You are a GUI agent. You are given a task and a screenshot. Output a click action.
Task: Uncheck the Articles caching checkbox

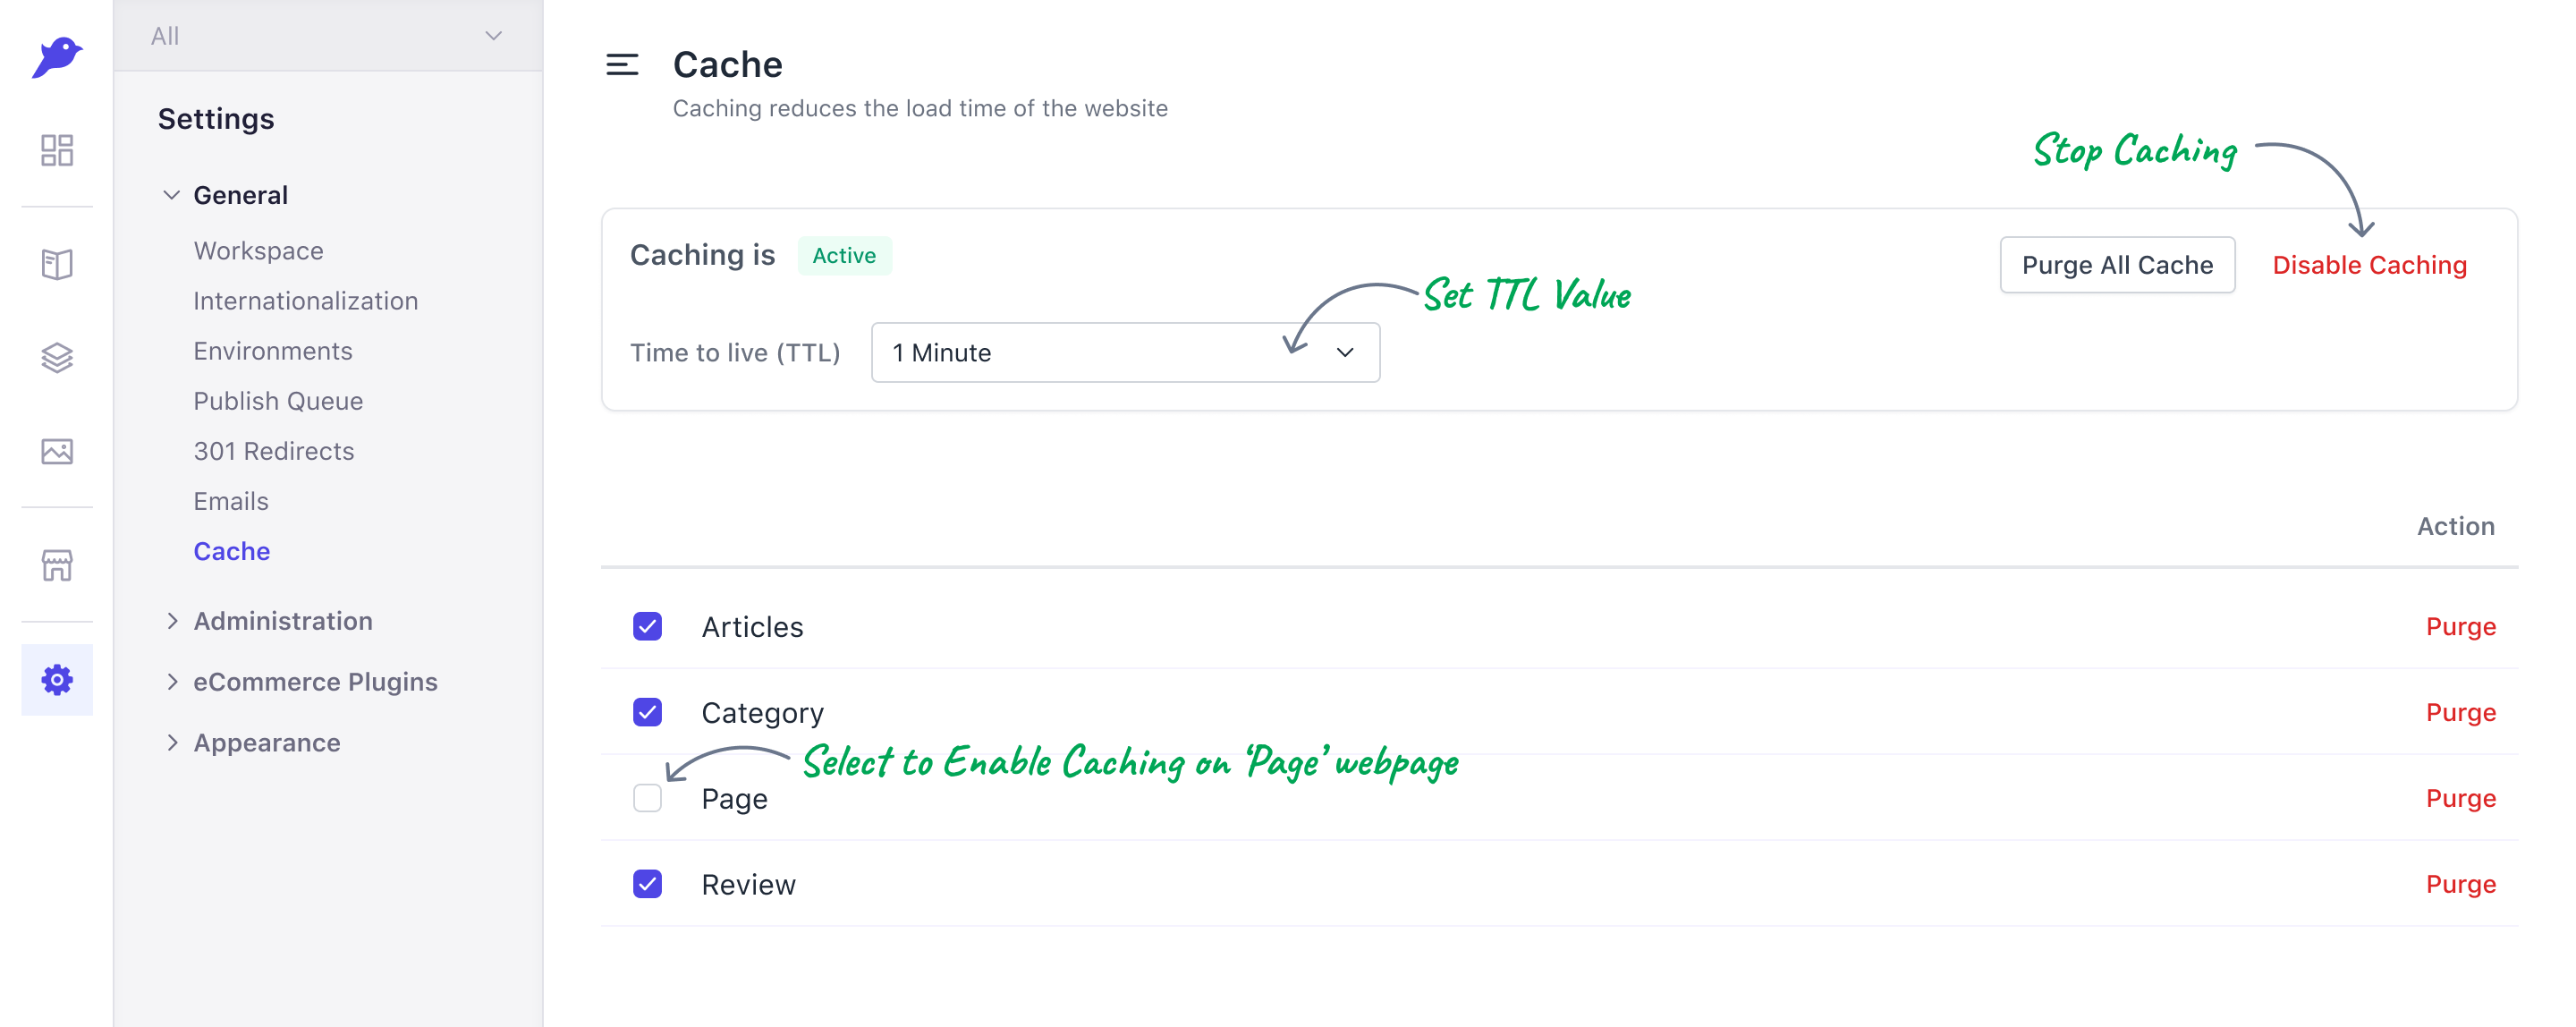click(647, 626)
